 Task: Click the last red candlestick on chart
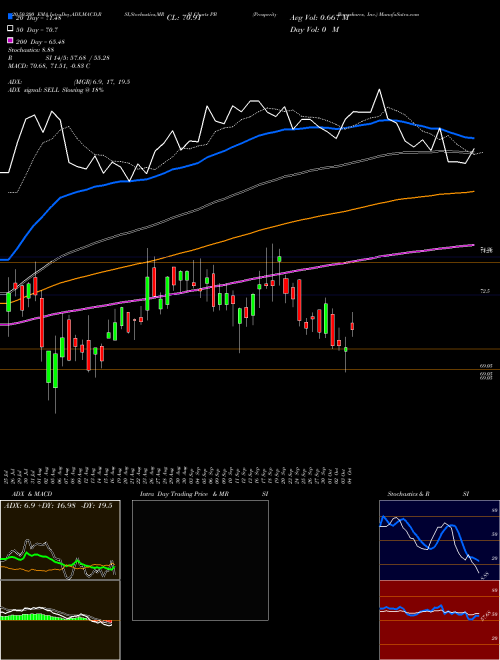pos(352,326)
